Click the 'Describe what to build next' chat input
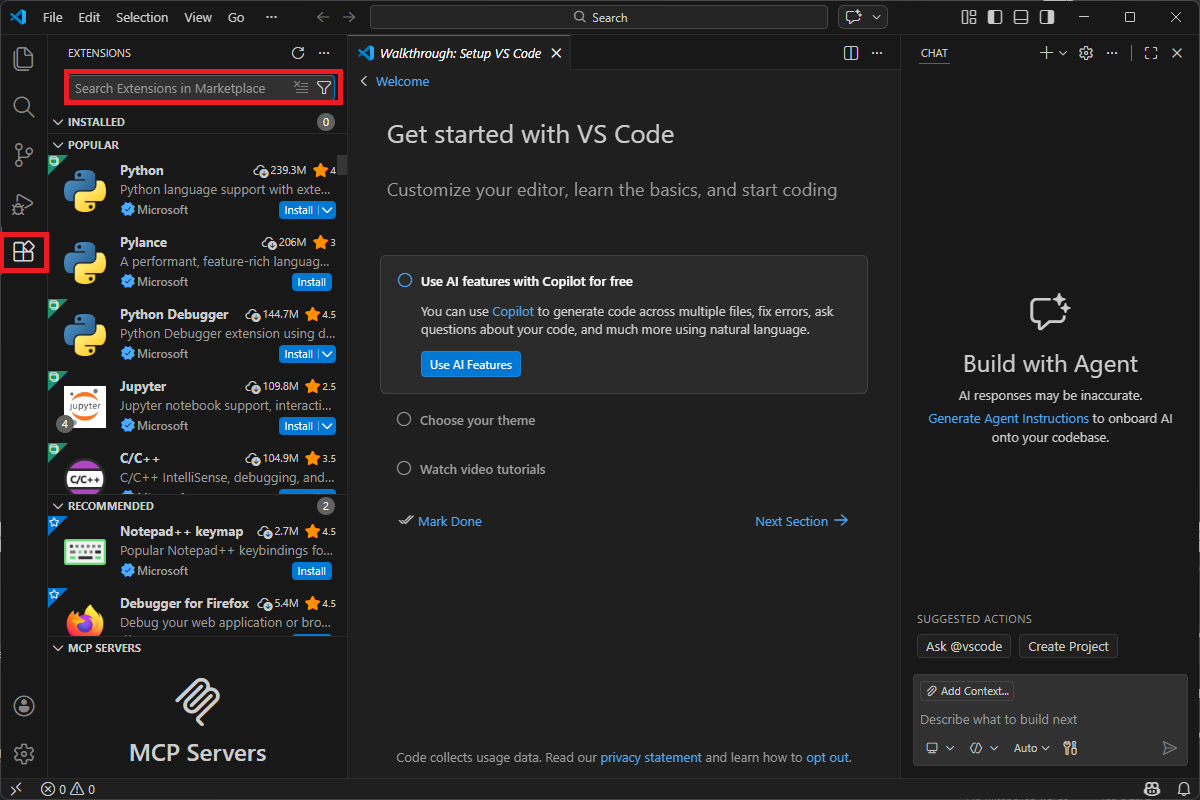Image resolution: width=1200 pixels, height=800 pixels. (1050, 719)
